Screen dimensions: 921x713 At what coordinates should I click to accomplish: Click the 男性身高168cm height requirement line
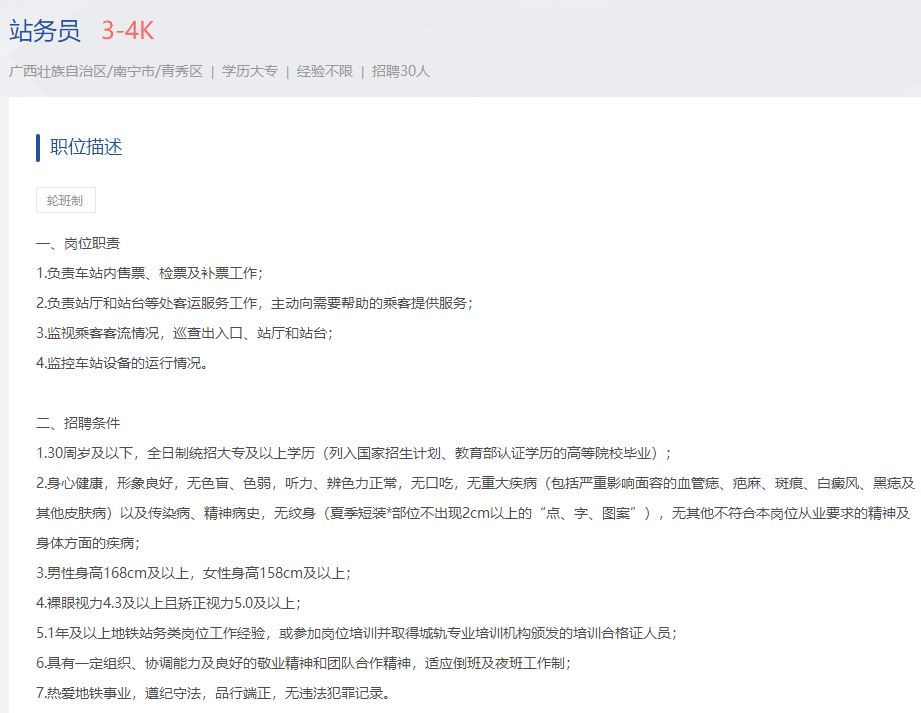click(193, 573)
